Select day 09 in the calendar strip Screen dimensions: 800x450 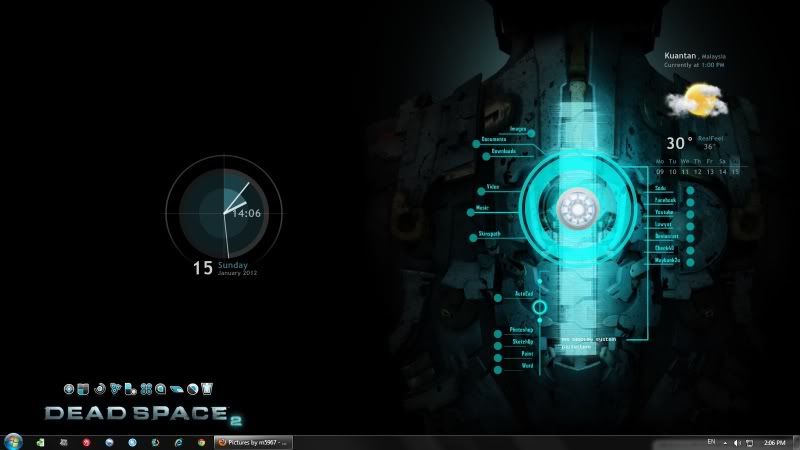(x=660, y=172)
